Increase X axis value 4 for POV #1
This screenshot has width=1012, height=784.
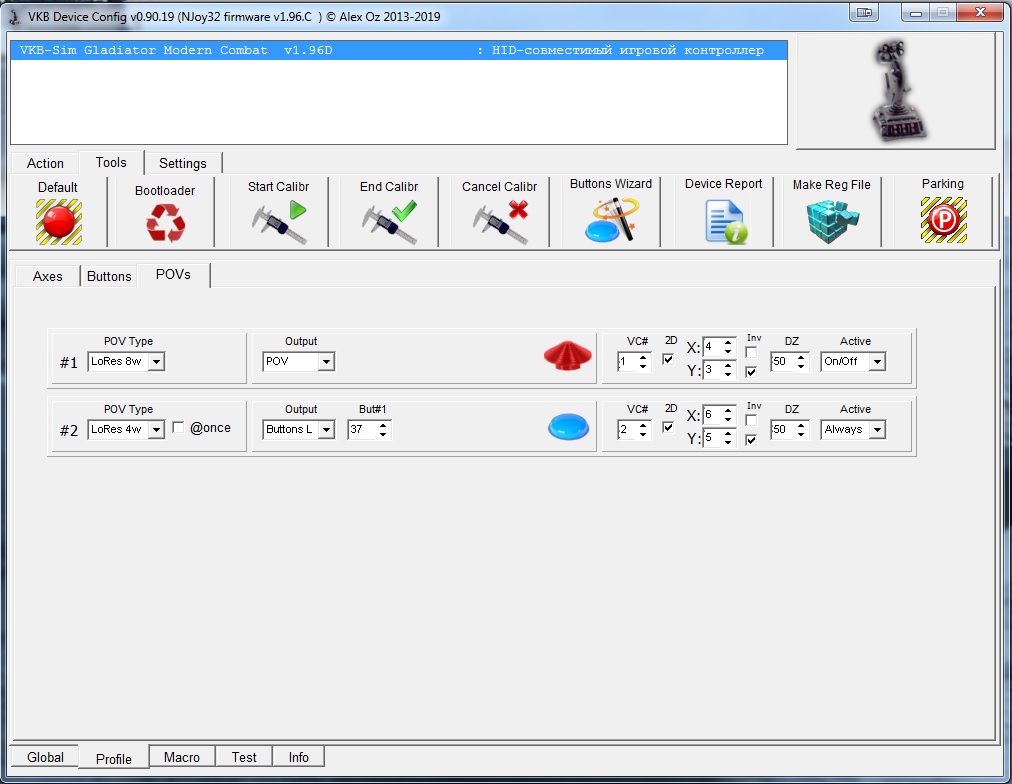tap(728, 343)
